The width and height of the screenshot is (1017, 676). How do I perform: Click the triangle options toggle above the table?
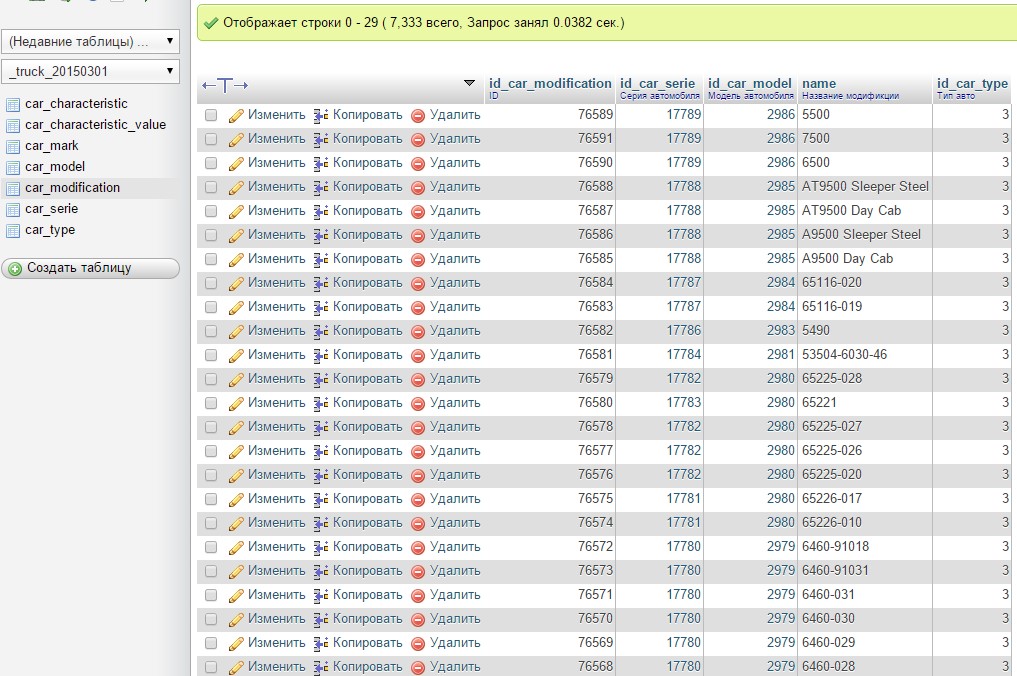[470, 83]
